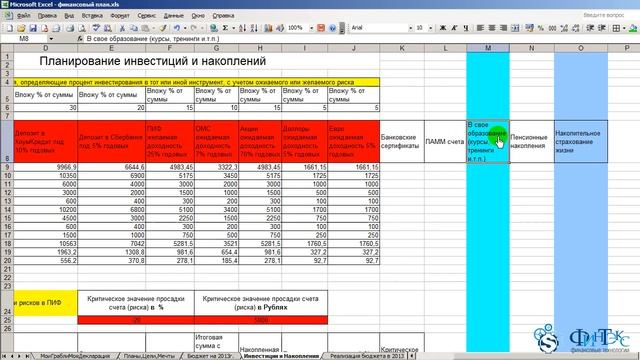Merge and center cells

tap(515, 28)
